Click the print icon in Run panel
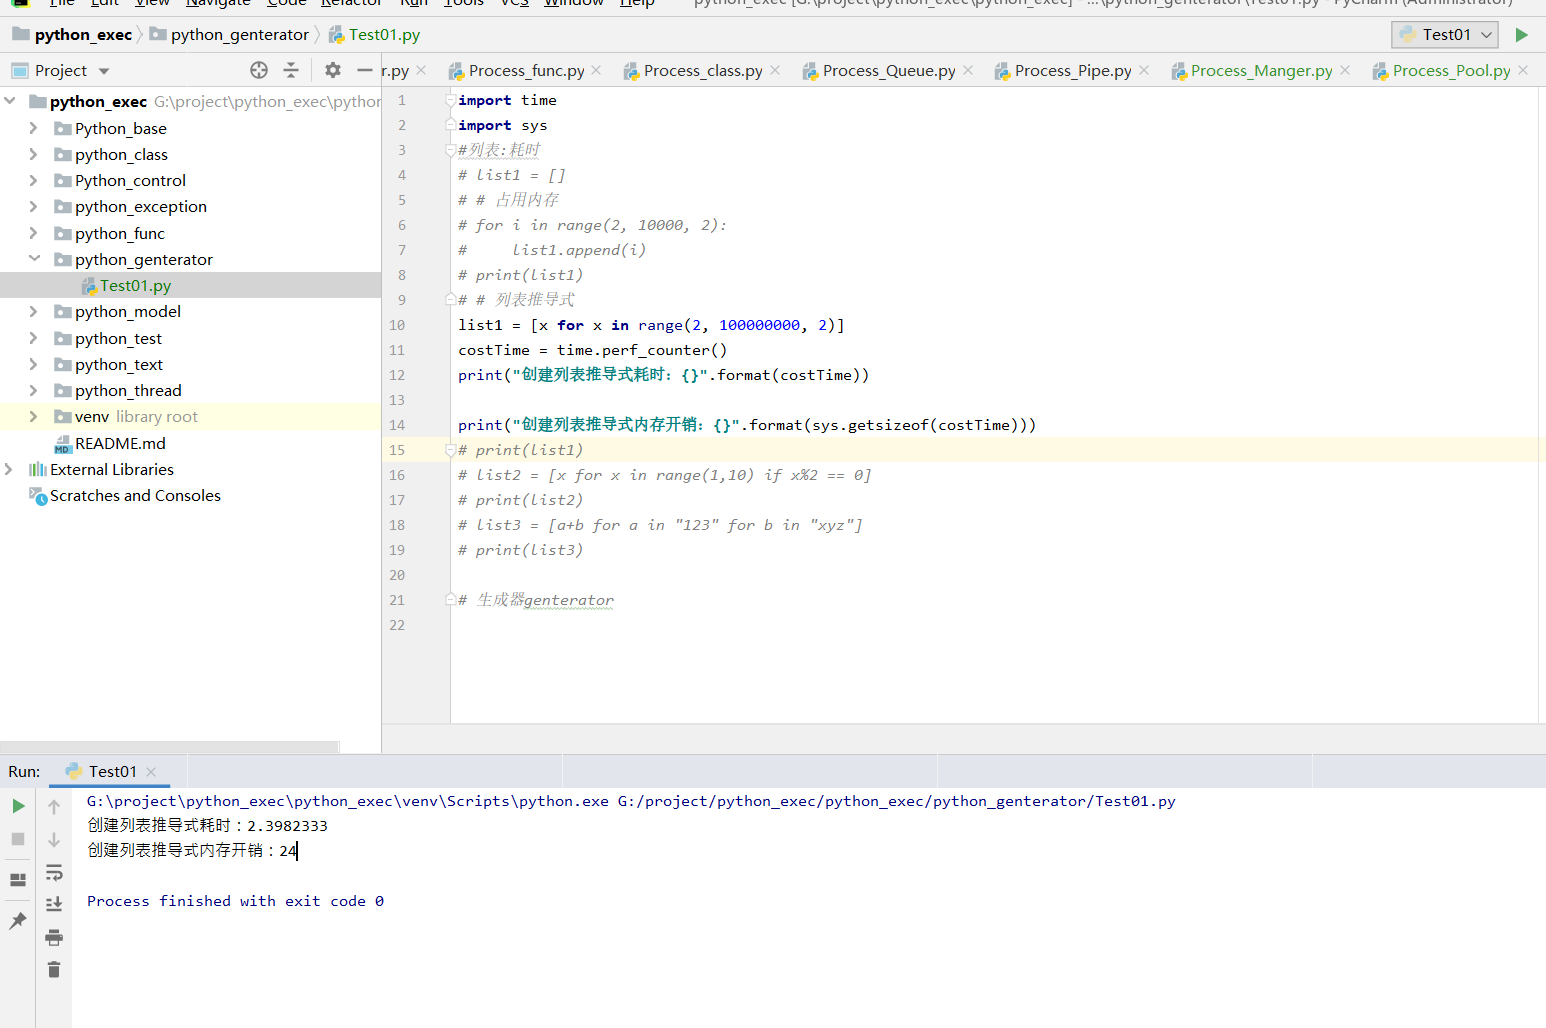The image size is (1546, 1028). coord(54,937)
